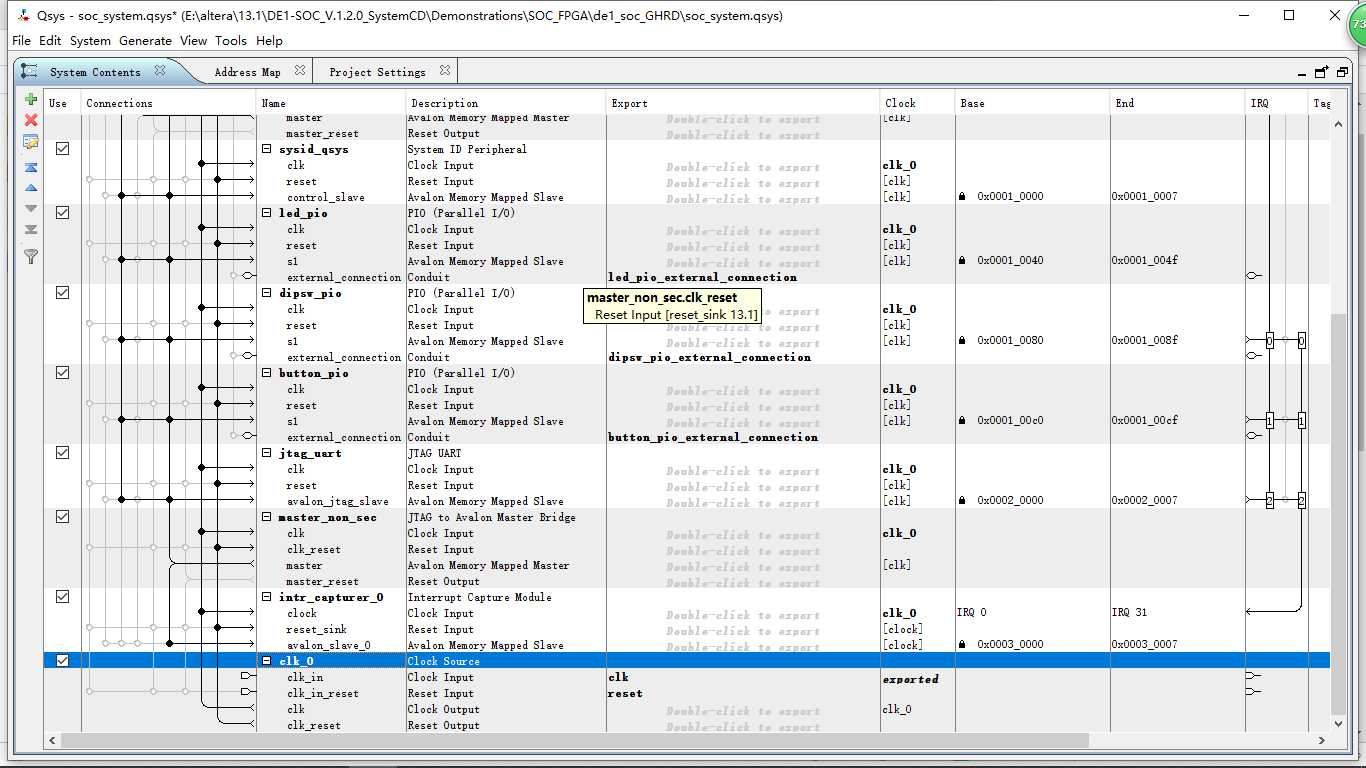
Task: Open the Edit component parameters icon
Action: (31, 142)
